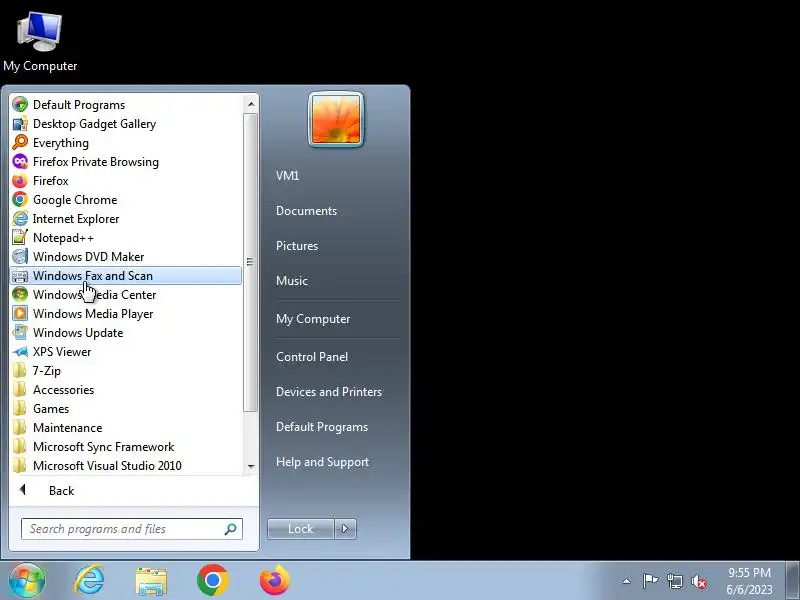The height and width of the screenshot is (600, 800).
Task: Click the user account picture
Action: click(x=336, y=120)
